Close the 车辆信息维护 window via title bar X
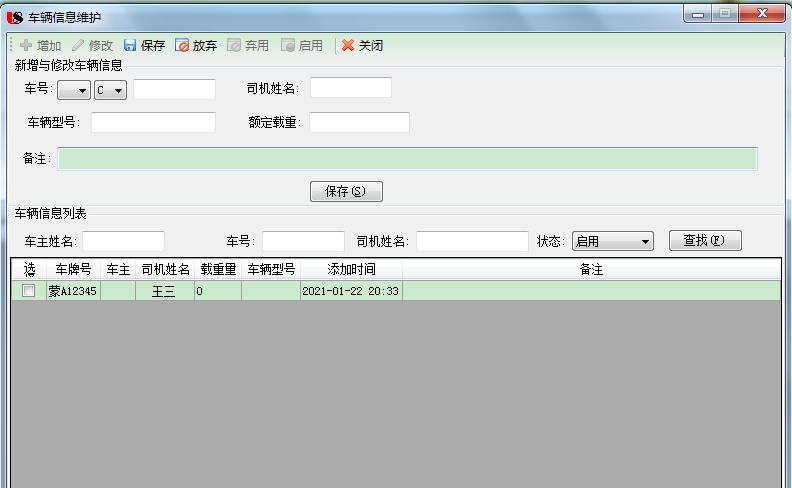 pyautogui.click(x=762, y=14)
